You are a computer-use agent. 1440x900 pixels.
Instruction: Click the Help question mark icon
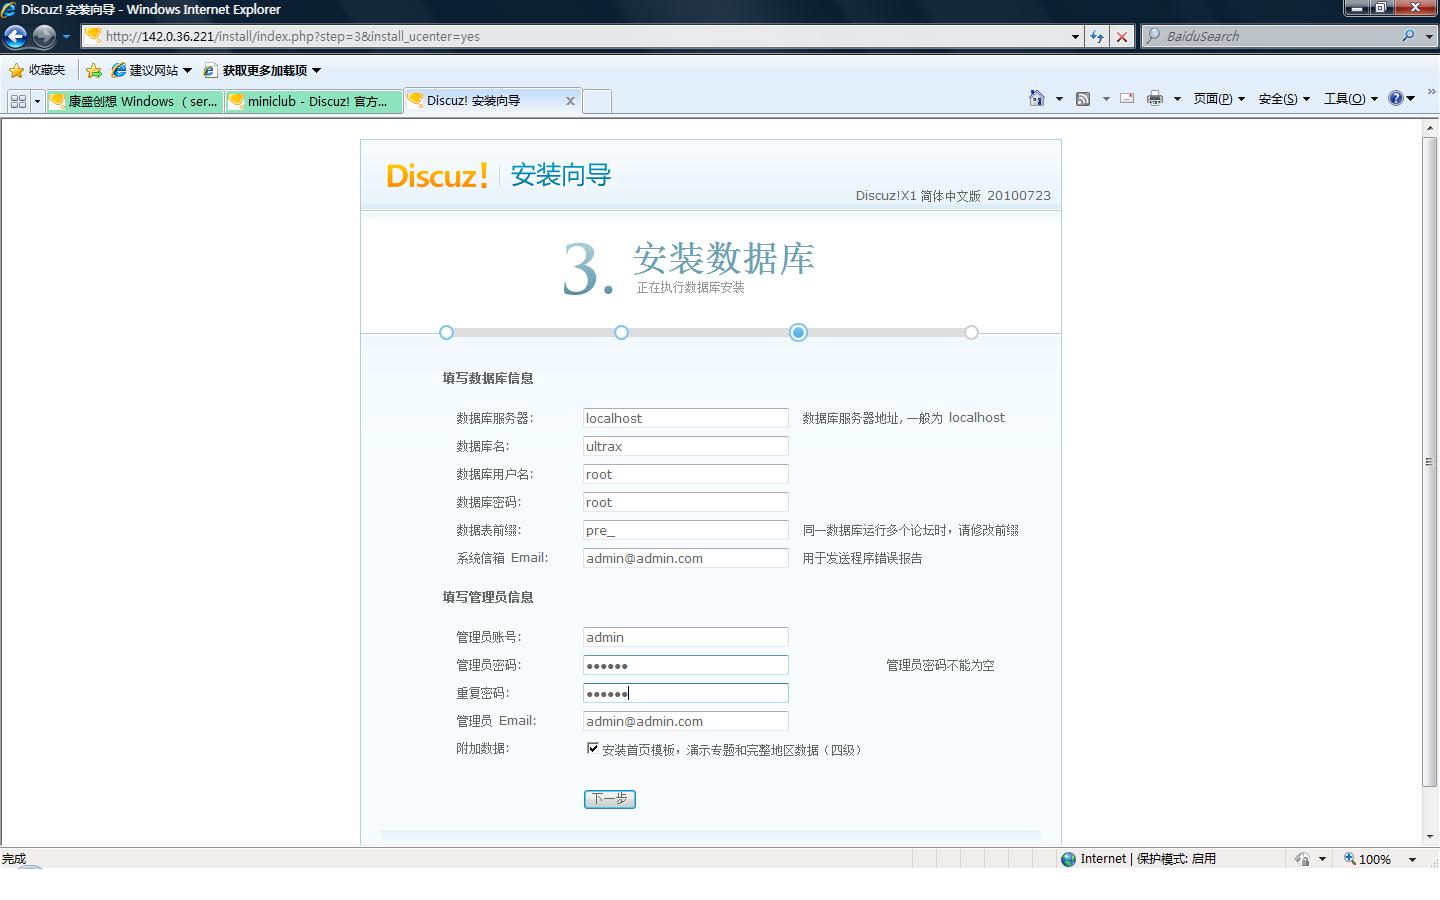tap(1396, 98)
